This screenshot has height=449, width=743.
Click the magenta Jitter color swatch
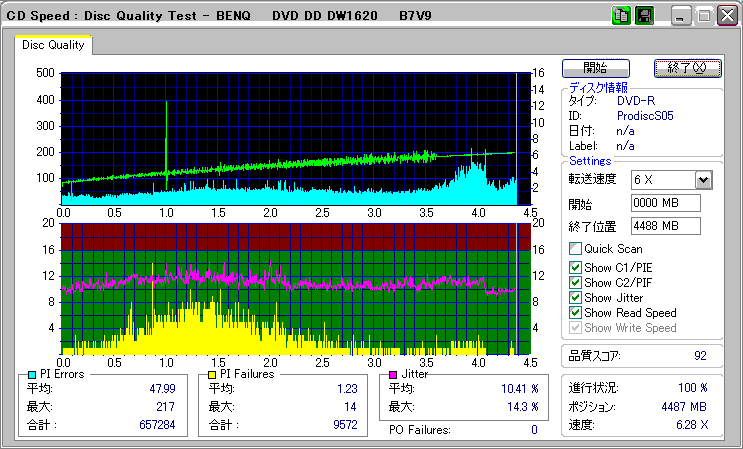[393, 375]
